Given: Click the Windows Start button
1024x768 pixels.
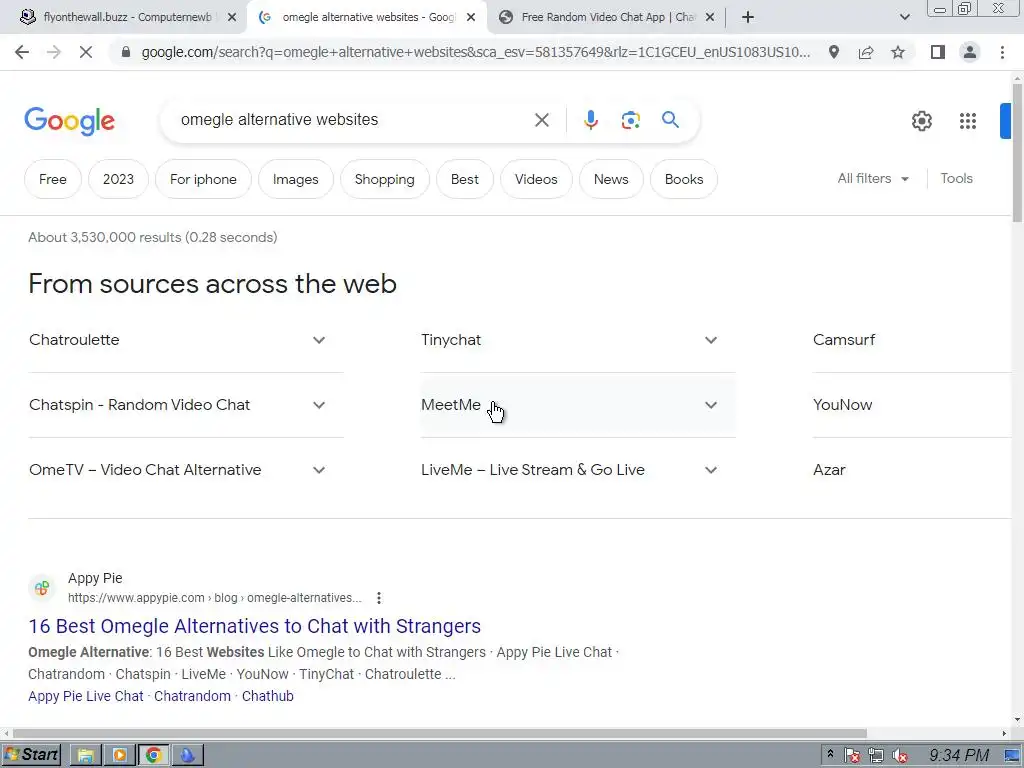Looking at the screenshot, I should (31, 755).
